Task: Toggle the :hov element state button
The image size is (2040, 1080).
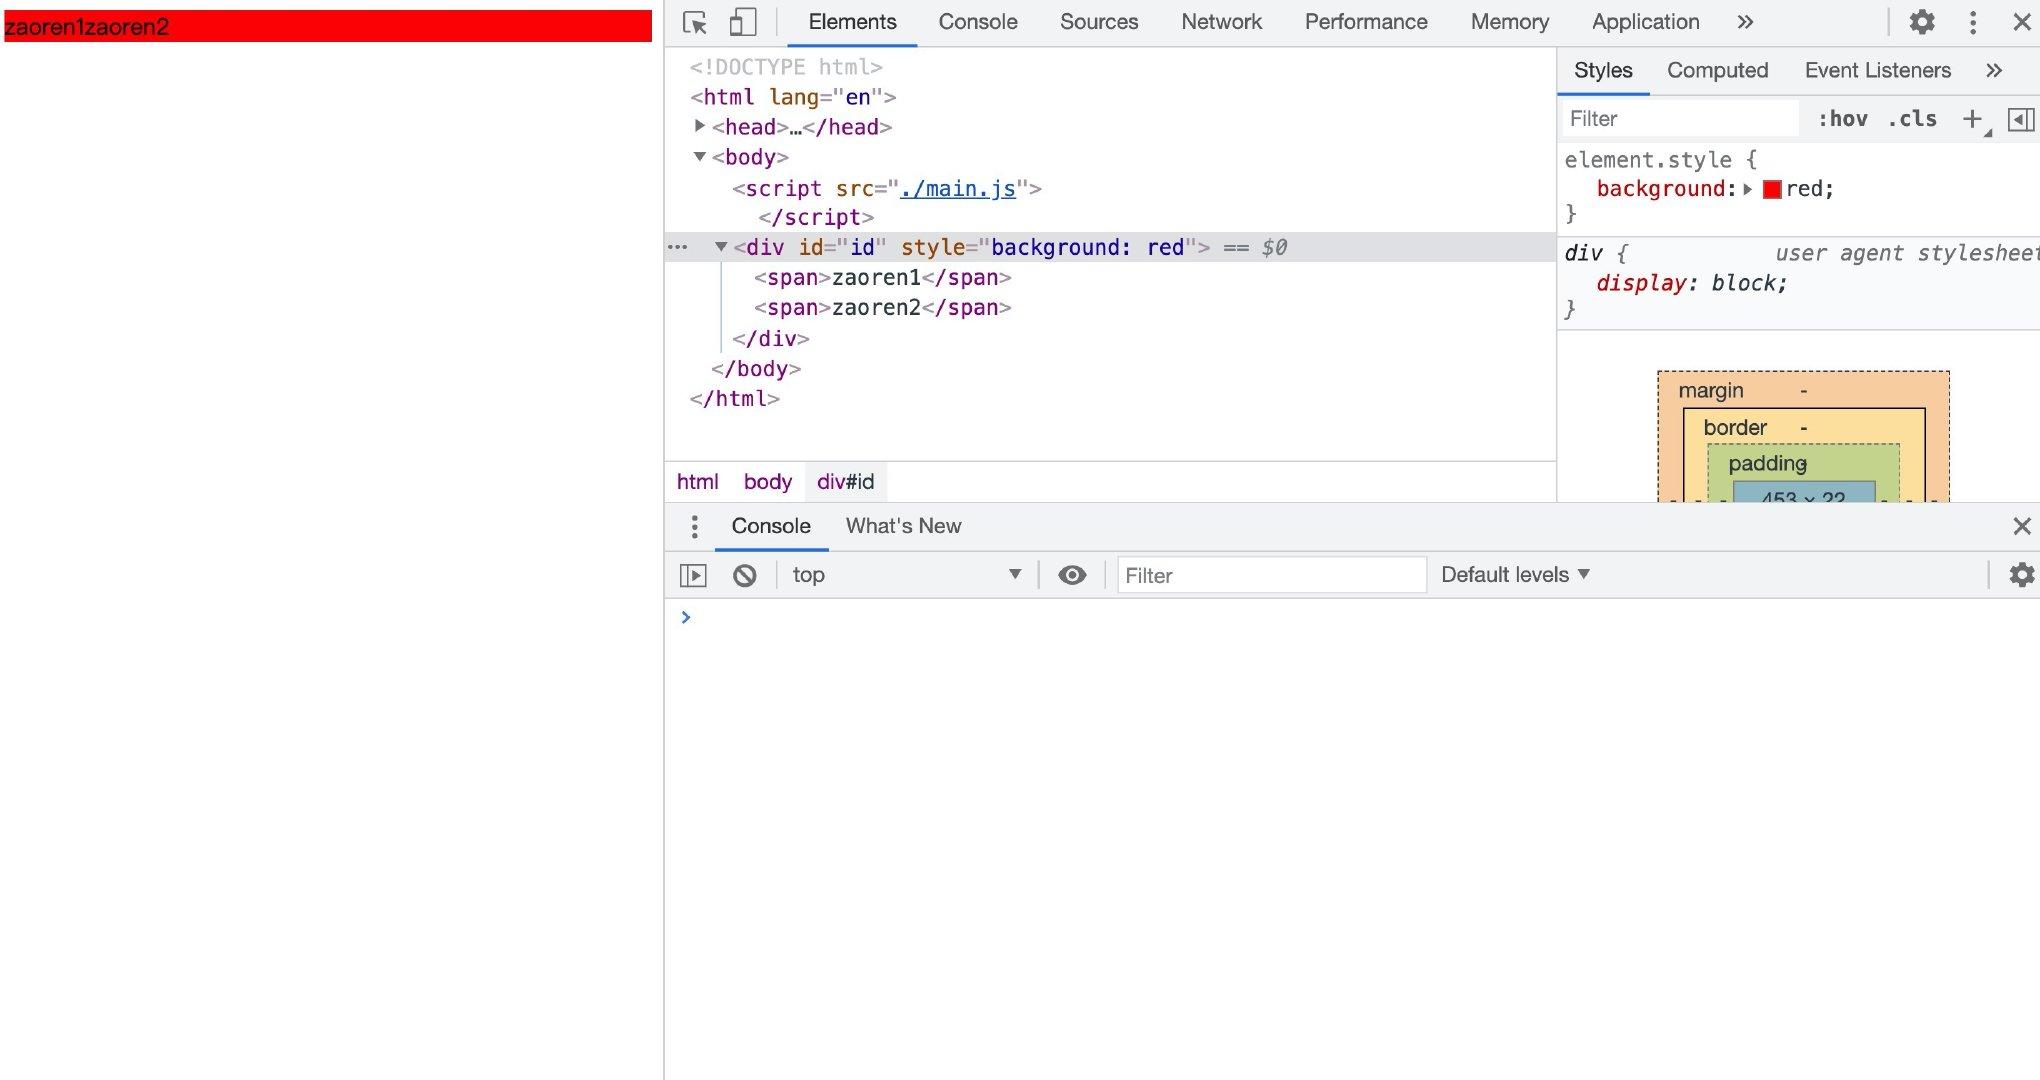Action: coord(1842,119)
